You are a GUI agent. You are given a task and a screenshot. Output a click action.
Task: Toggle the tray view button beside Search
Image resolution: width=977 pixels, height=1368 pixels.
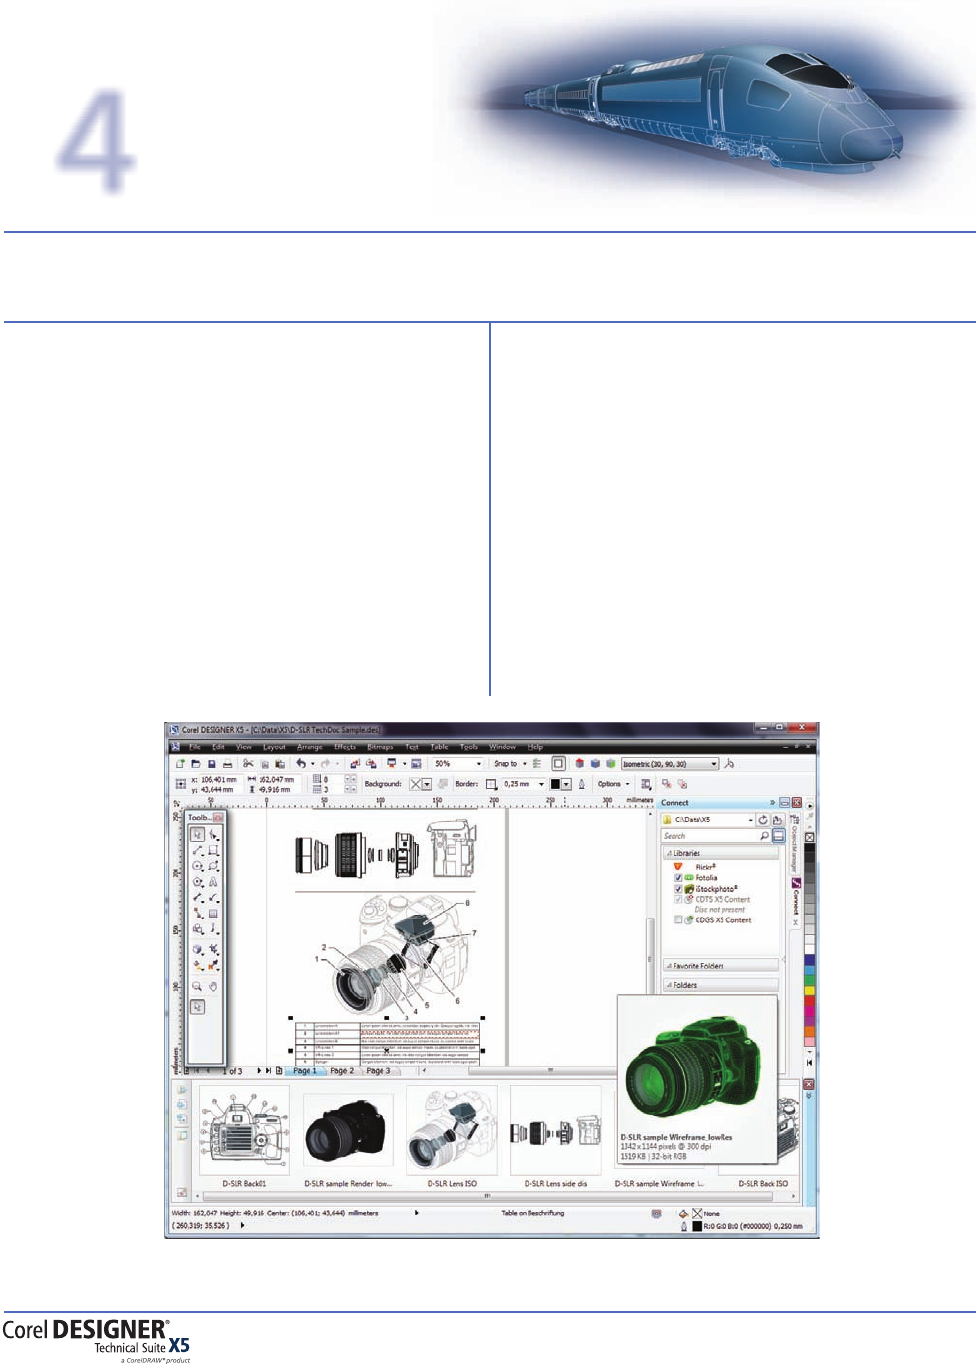[x=778, y=836]
